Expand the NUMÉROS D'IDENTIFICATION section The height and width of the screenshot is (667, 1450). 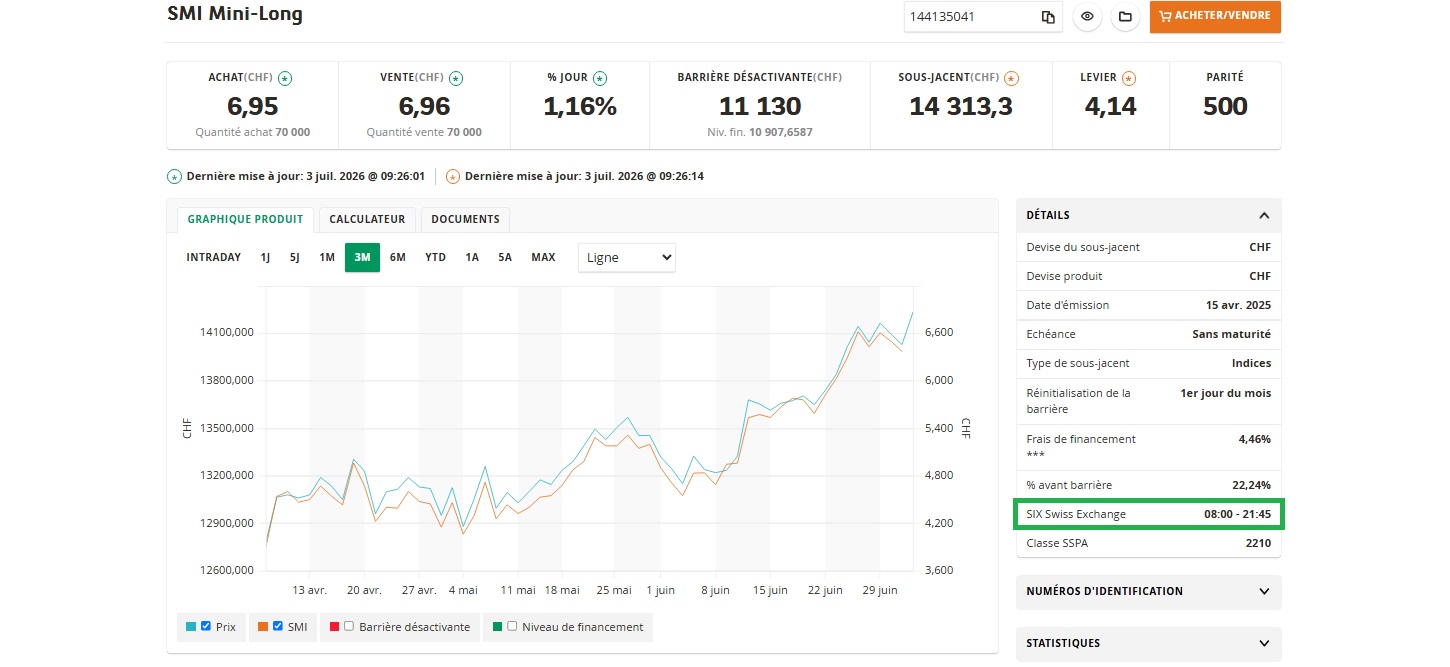point(1148,591)
